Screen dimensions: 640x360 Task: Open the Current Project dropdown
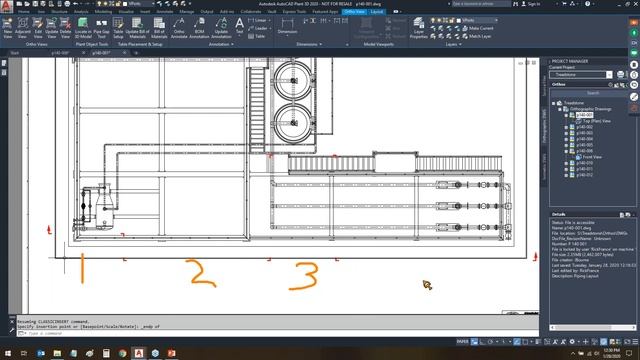tap(609, 75)
